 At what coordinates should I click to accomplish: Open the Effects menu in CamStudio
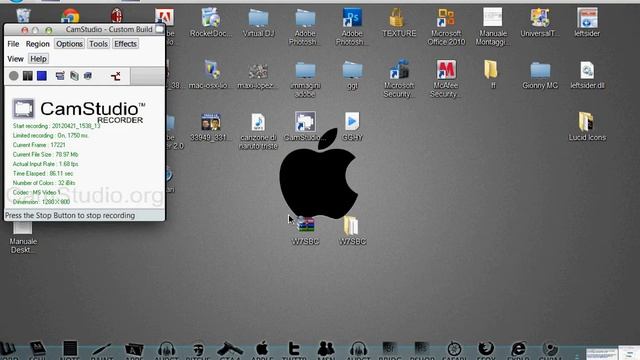click(x=125, y=44)
